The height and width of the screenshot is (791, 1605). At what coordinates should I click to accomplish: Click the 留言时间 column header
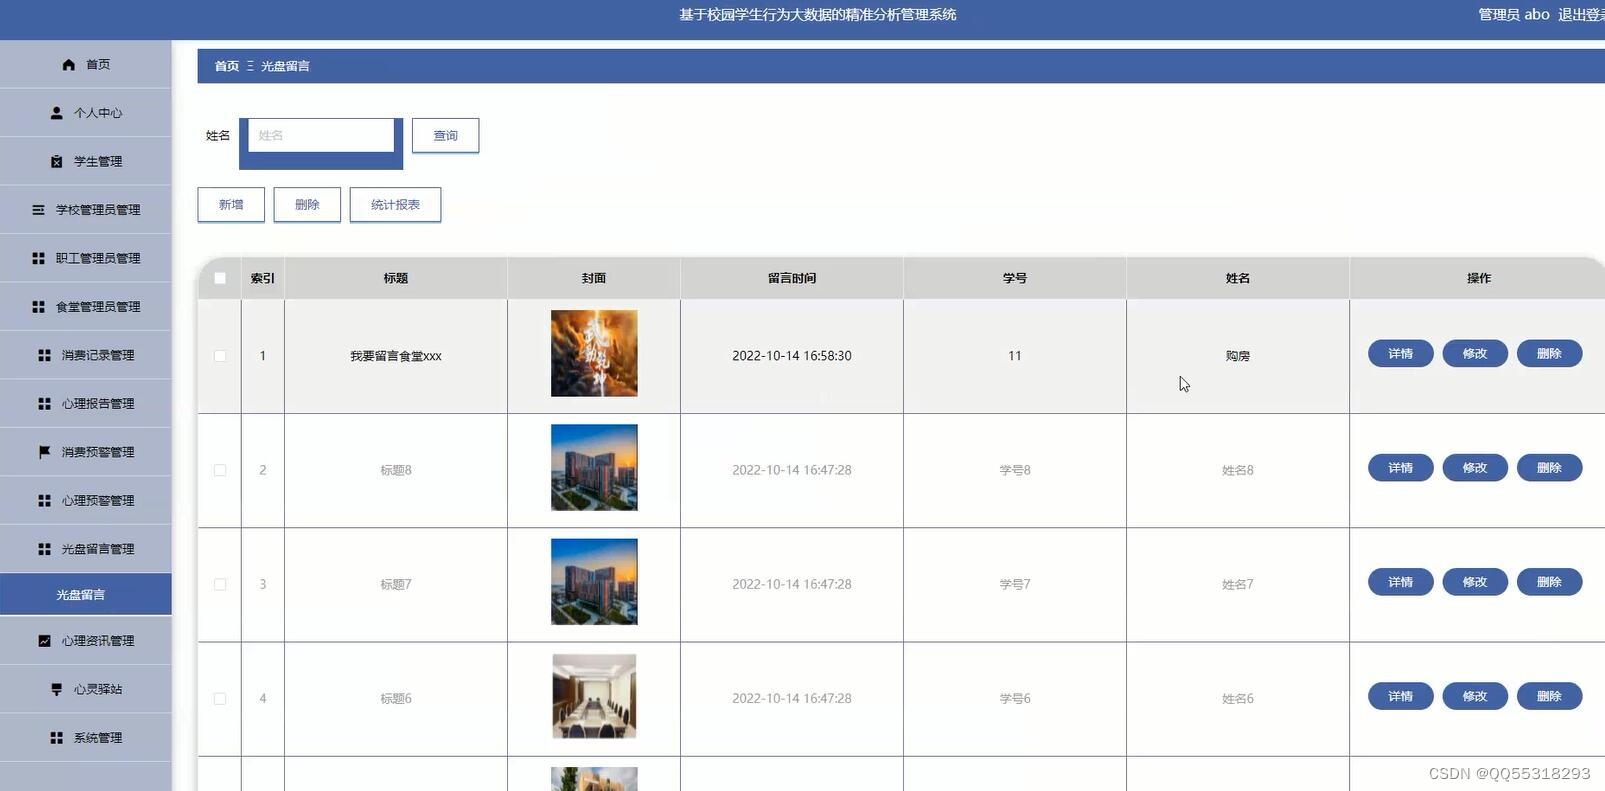click(x=792, y=278)
